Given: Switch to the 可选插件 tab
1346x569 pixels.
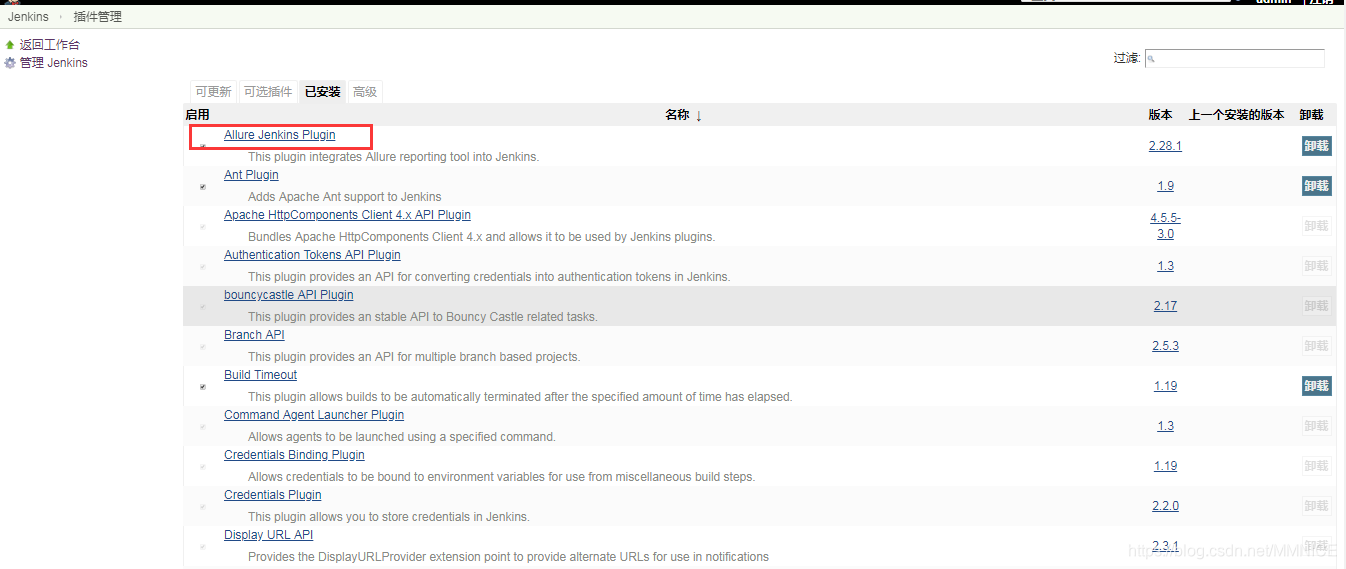Looking at the screenshot, I should point(268,92).
